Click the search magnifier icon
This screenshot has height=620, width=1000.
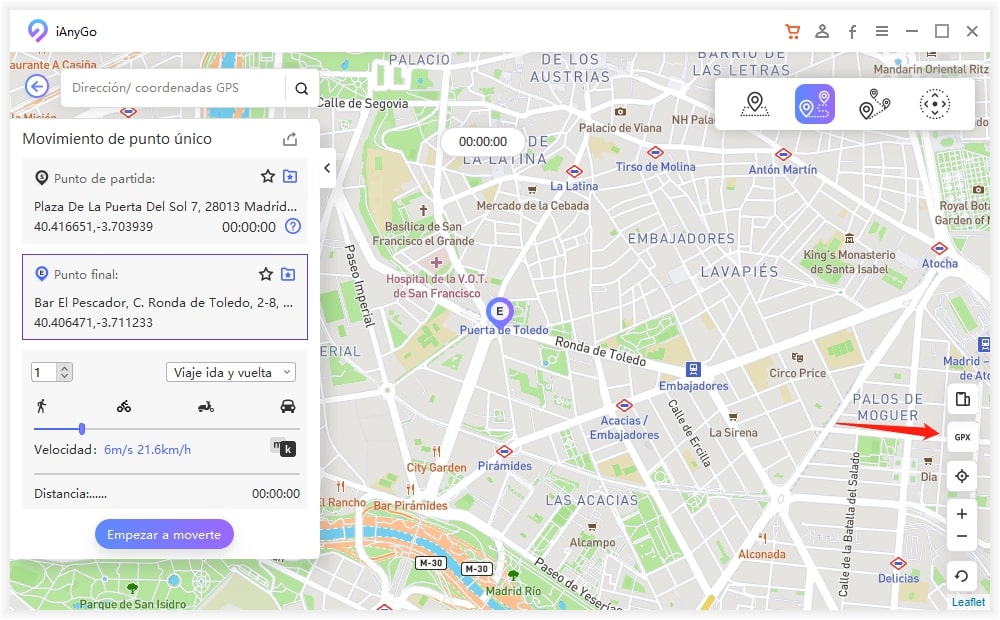tap(302, 88)
